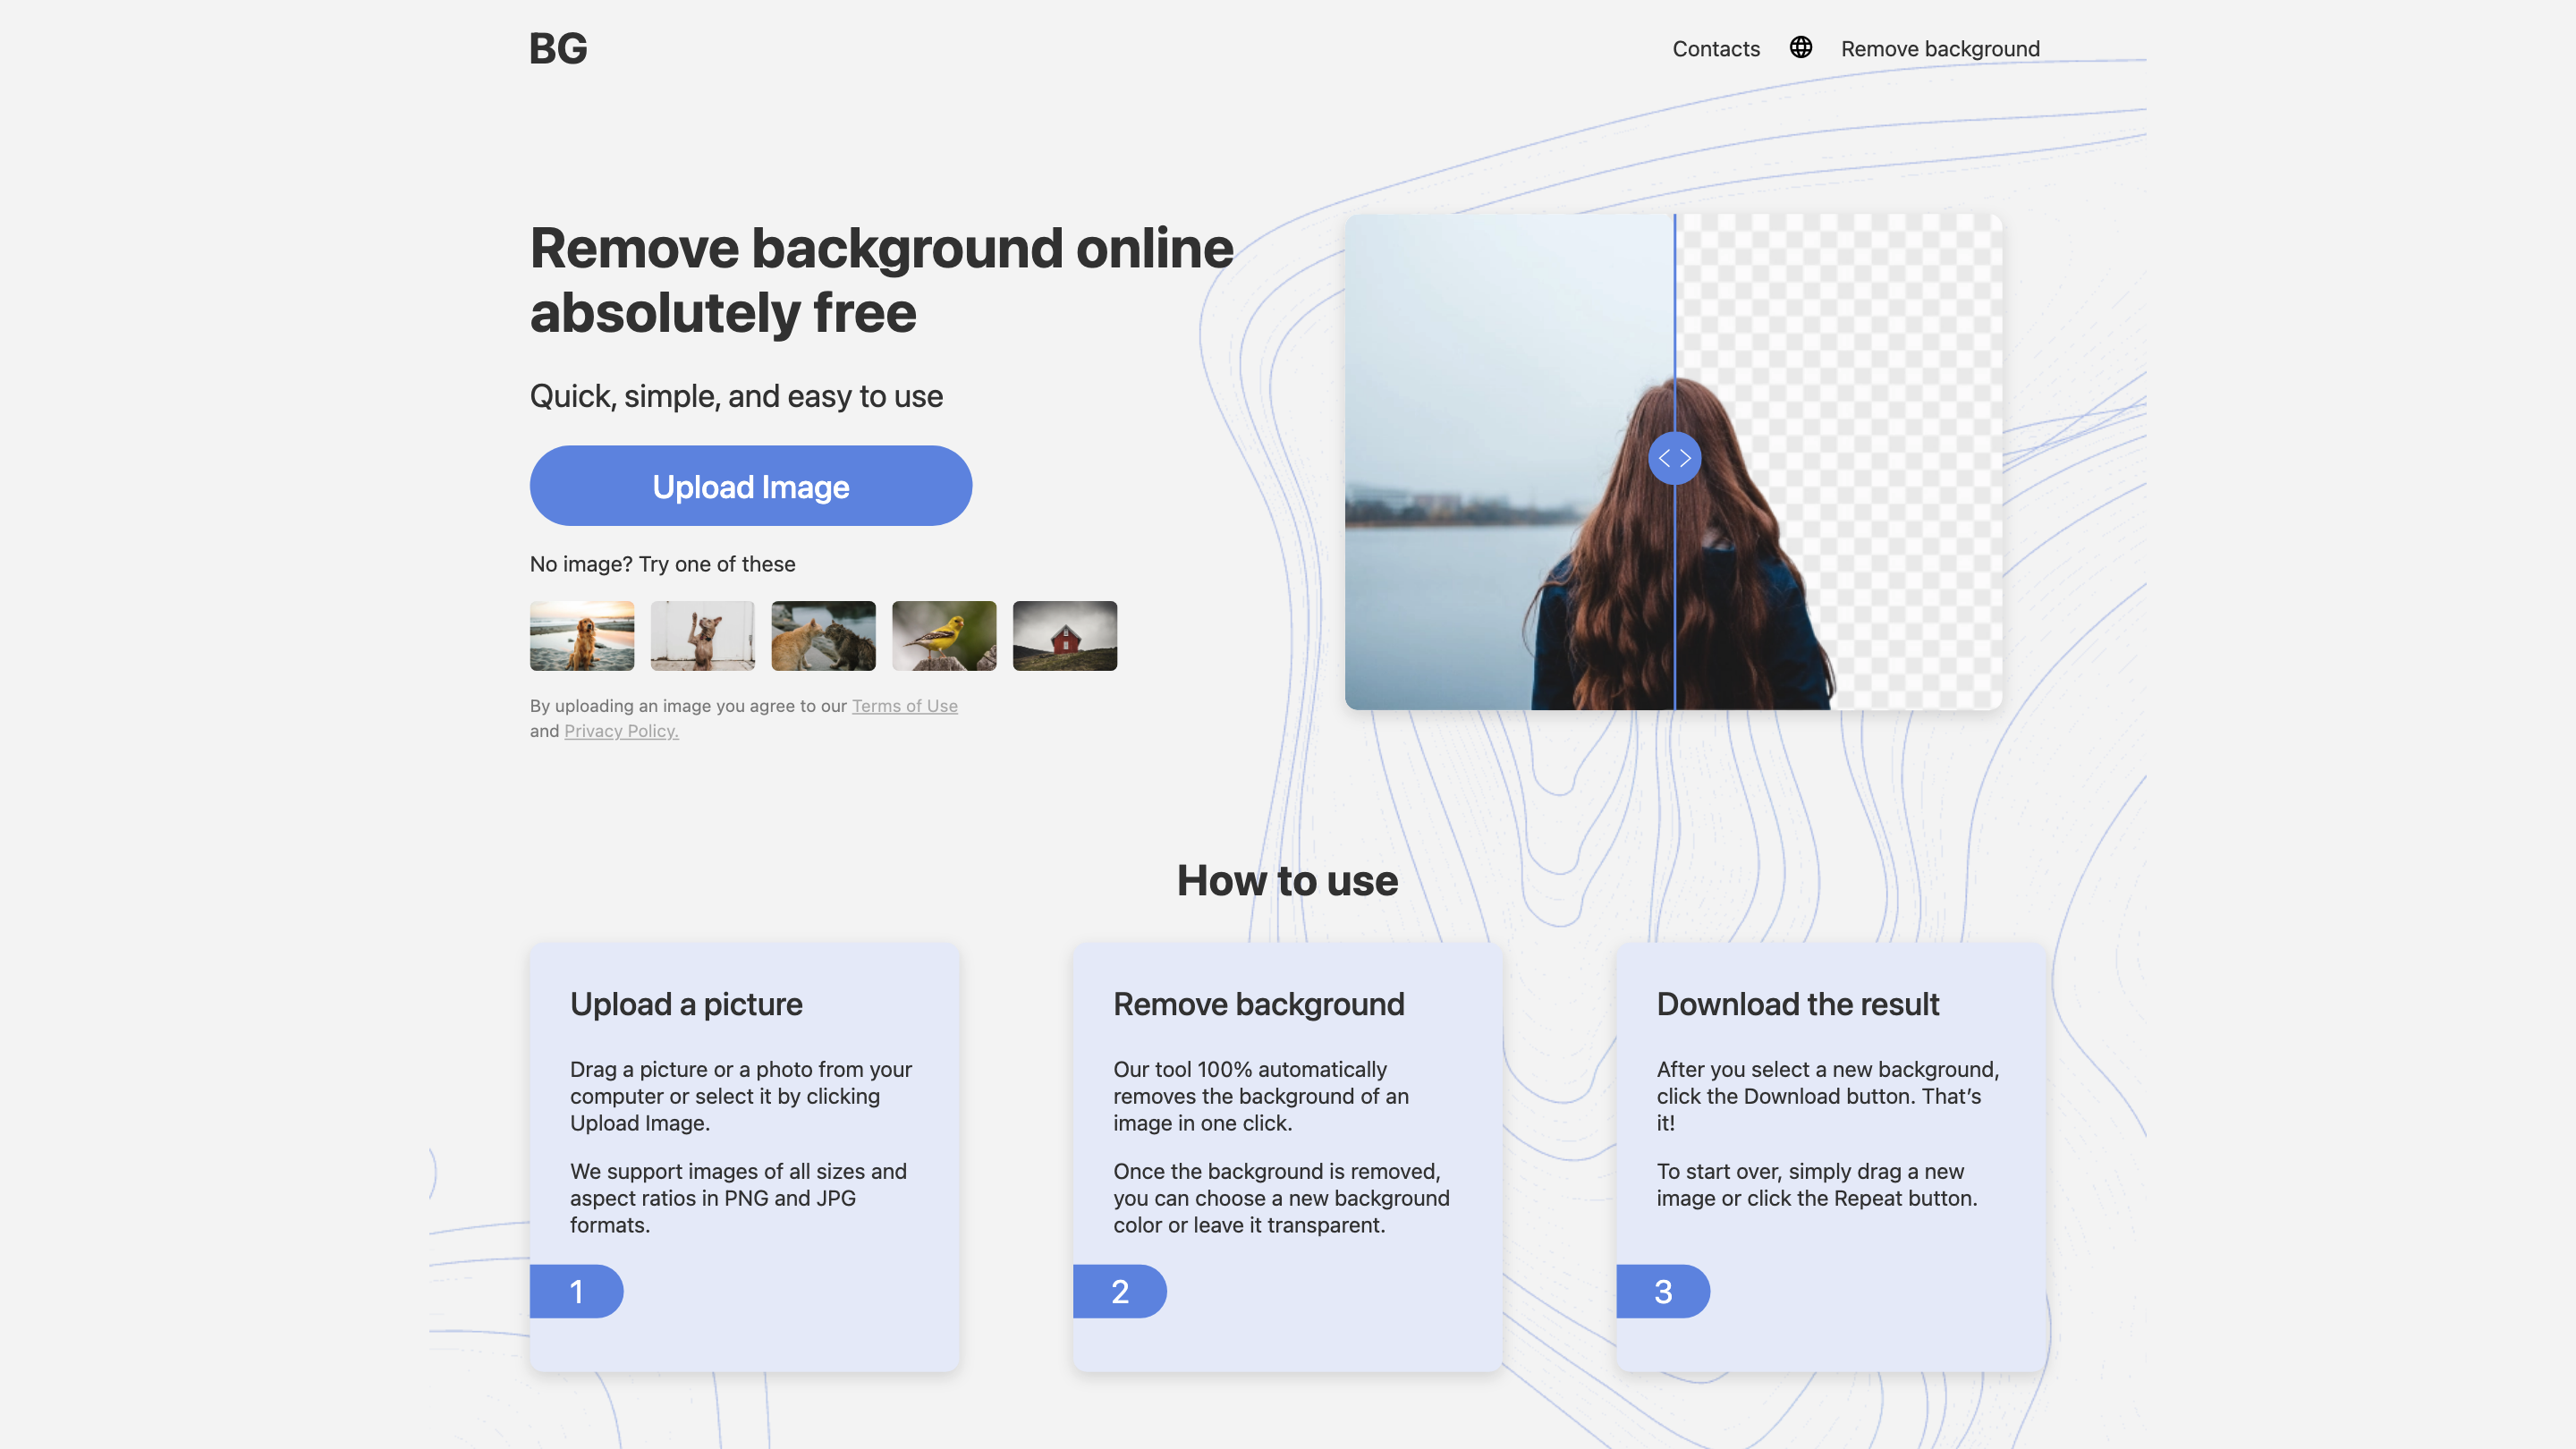Pick the two cats sample image
This screenshot has height=1449, width=2576.
pyautogui.click(x=823, y=635)
